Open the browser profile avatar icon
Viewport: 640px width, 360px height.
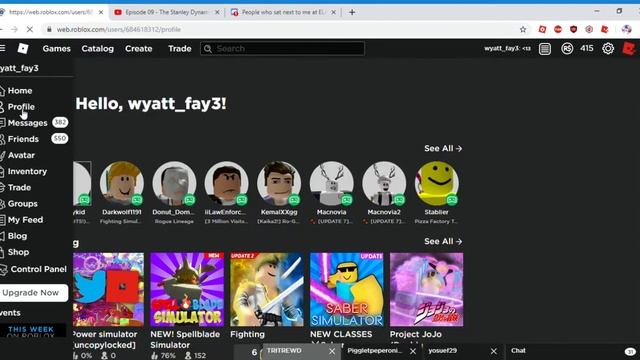pos(626,29)
